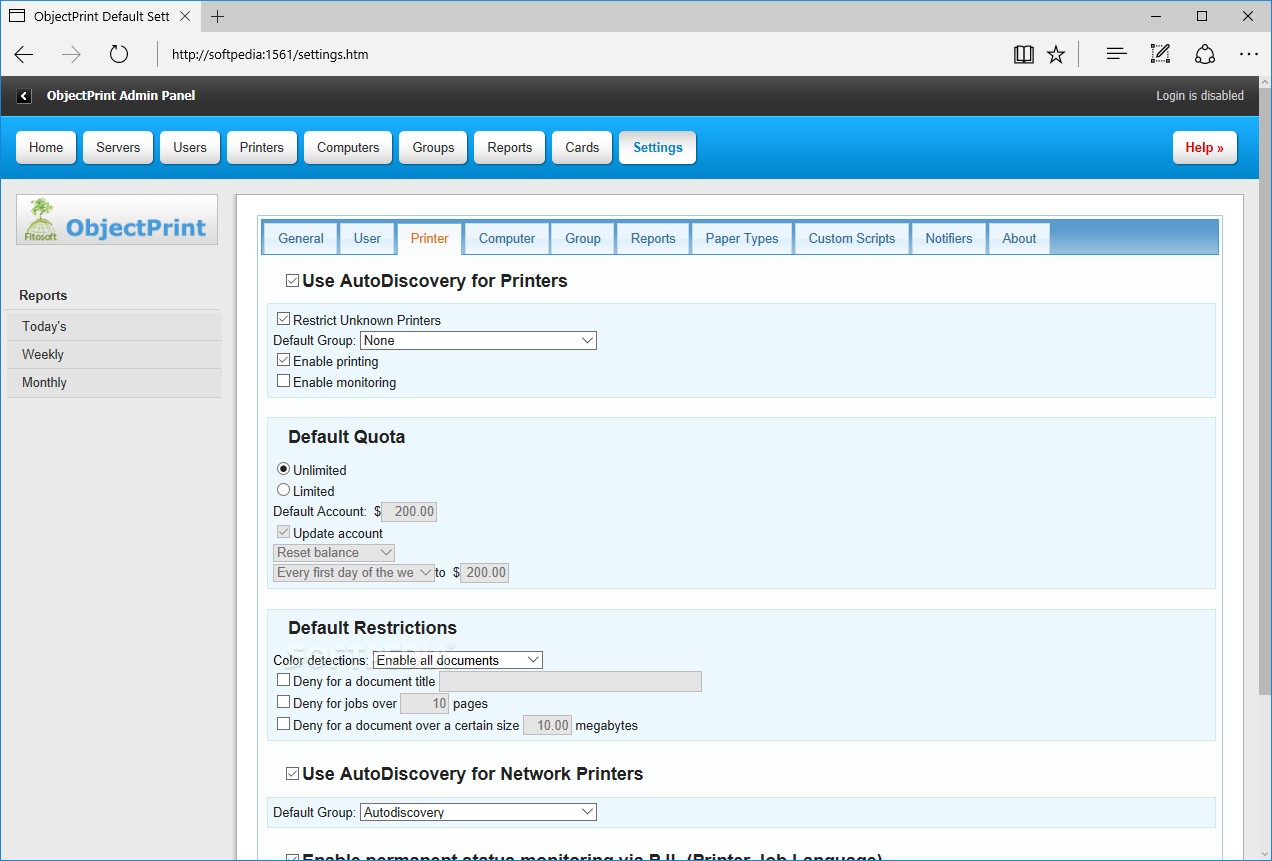Click the browser Forward arrow
Image resolution: width=1272 pixels, height=861 pixels.
(x=71, y=54)
